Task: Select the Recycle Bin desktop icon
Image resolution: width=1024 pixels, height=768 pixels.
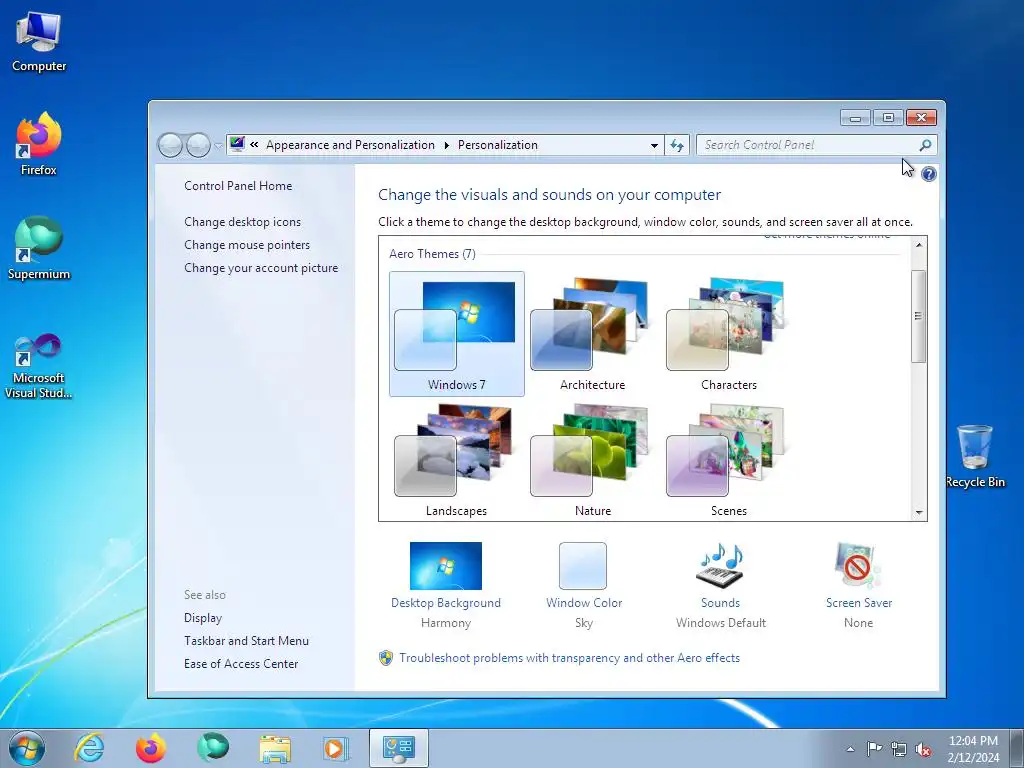Action: click(975, 456)
